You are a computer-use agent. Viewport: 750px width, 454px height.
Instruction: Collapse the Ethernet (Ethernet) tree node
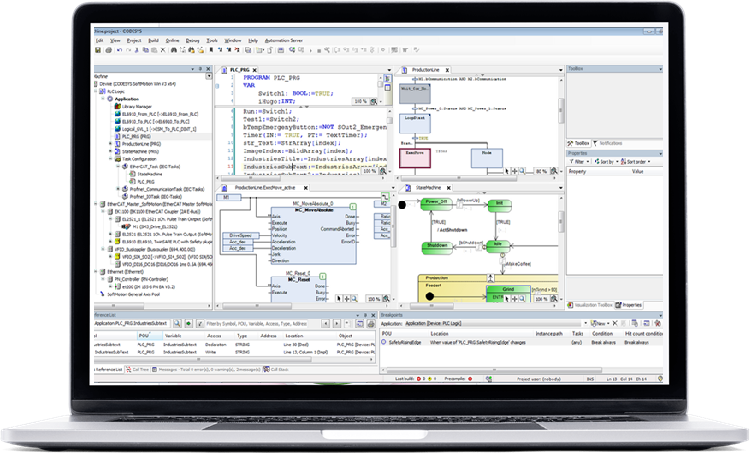point(96,272)
